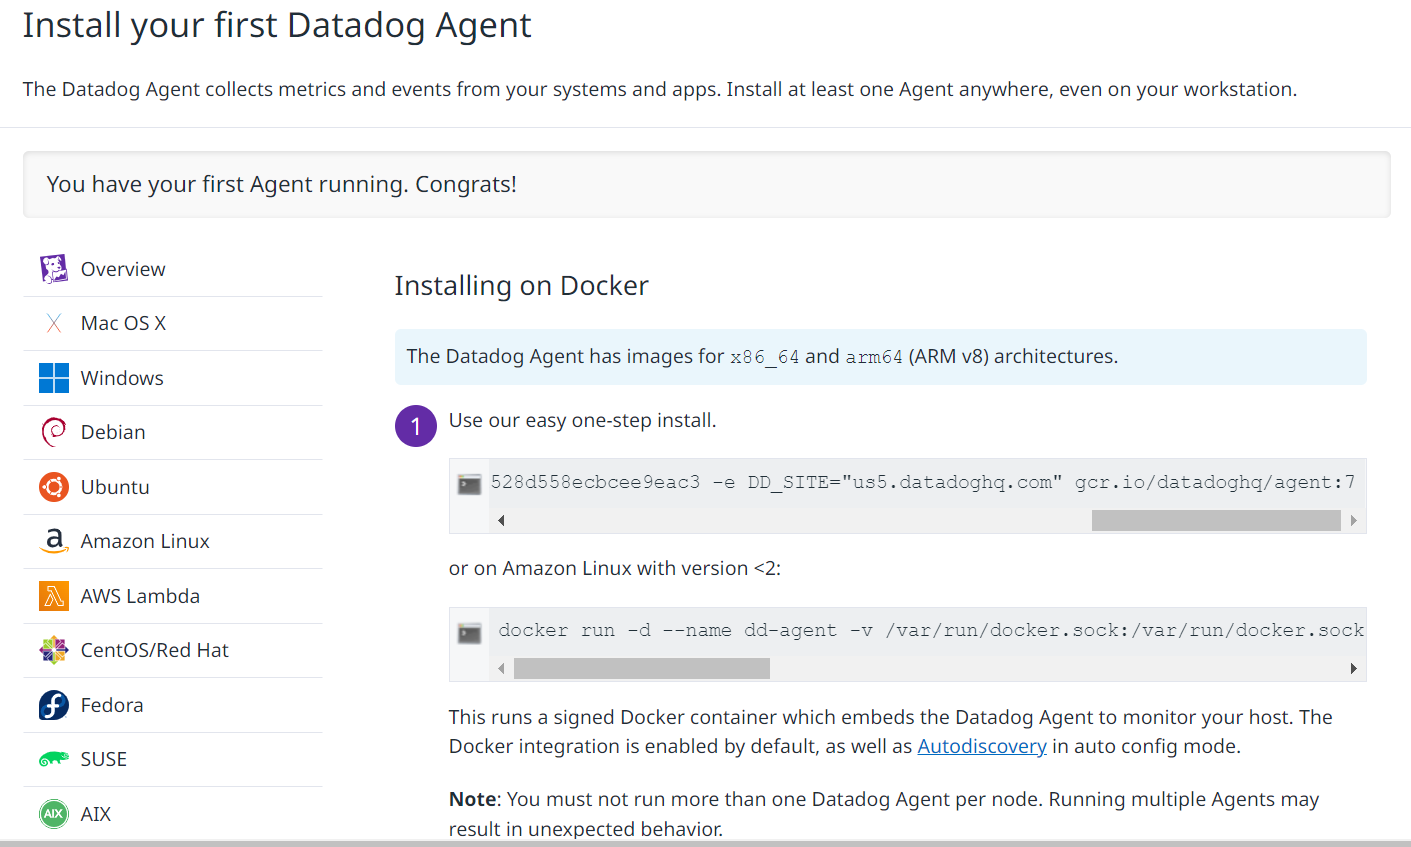Click 'or on Amazon Linux with version <2' text

click(615, 568)
